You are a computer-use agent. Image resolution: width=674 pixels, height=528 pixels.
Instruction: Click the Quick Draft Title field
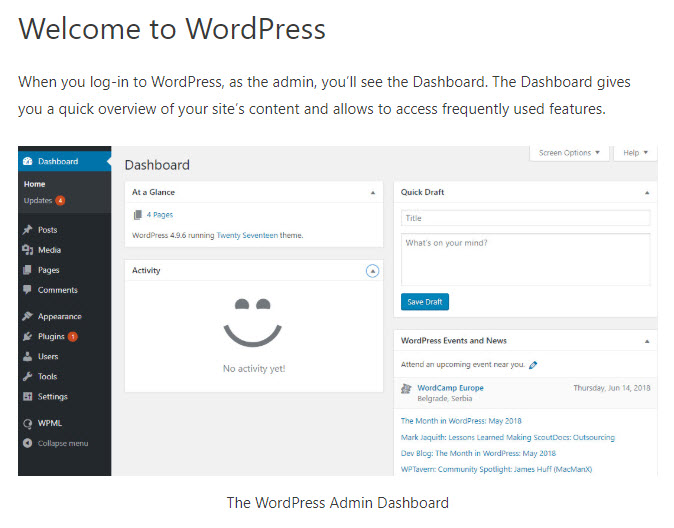point(525,218)
